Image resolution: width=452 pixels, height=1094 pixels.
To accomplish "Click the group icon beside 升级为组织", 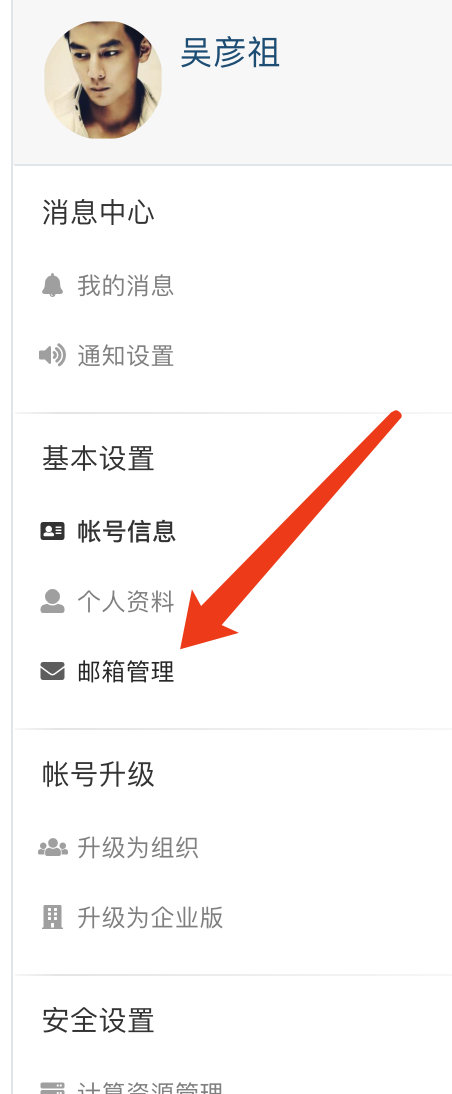I will pos(53,848).
